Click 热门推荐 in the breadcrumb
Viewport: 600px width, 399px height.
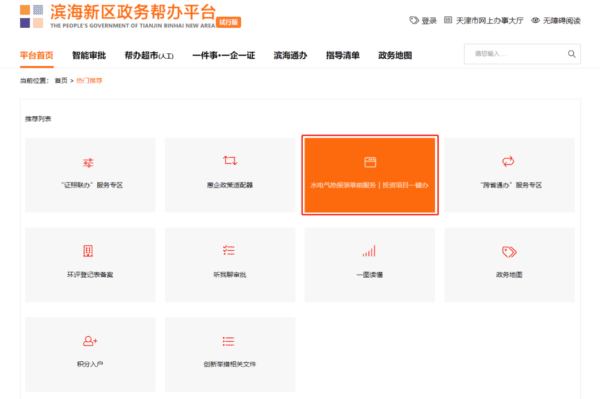point(89,80)
